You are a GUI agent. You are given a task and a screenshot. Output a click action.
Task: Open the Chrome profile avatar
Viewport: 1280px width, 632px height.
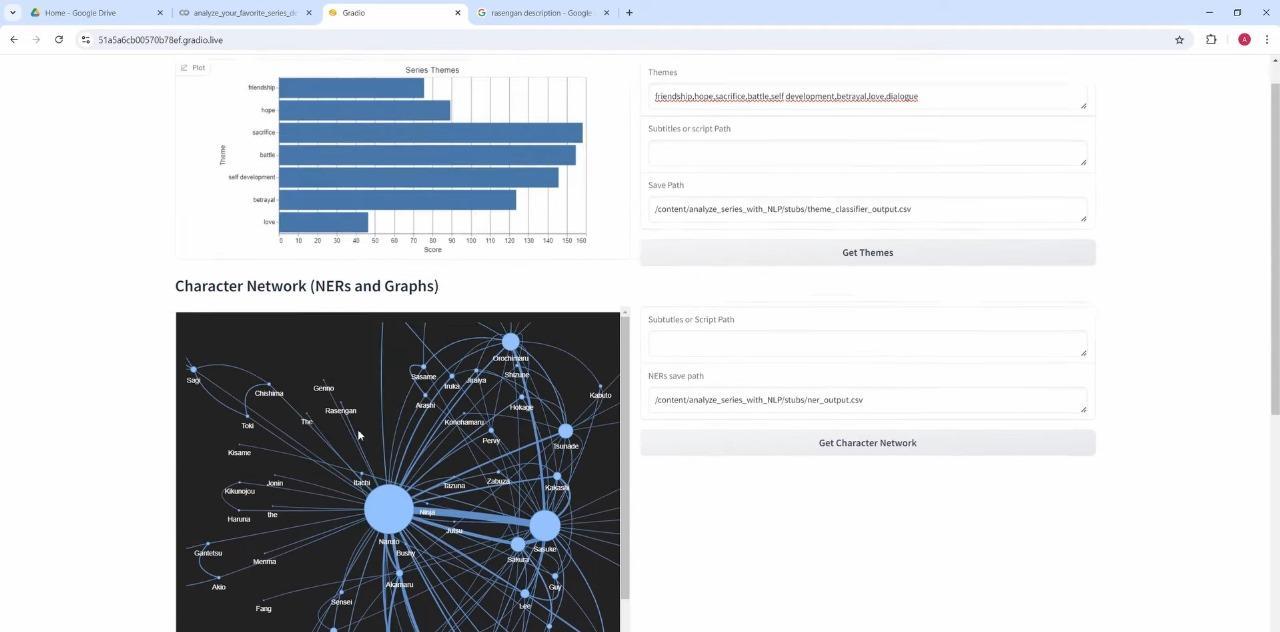[x=1244, y=40]
